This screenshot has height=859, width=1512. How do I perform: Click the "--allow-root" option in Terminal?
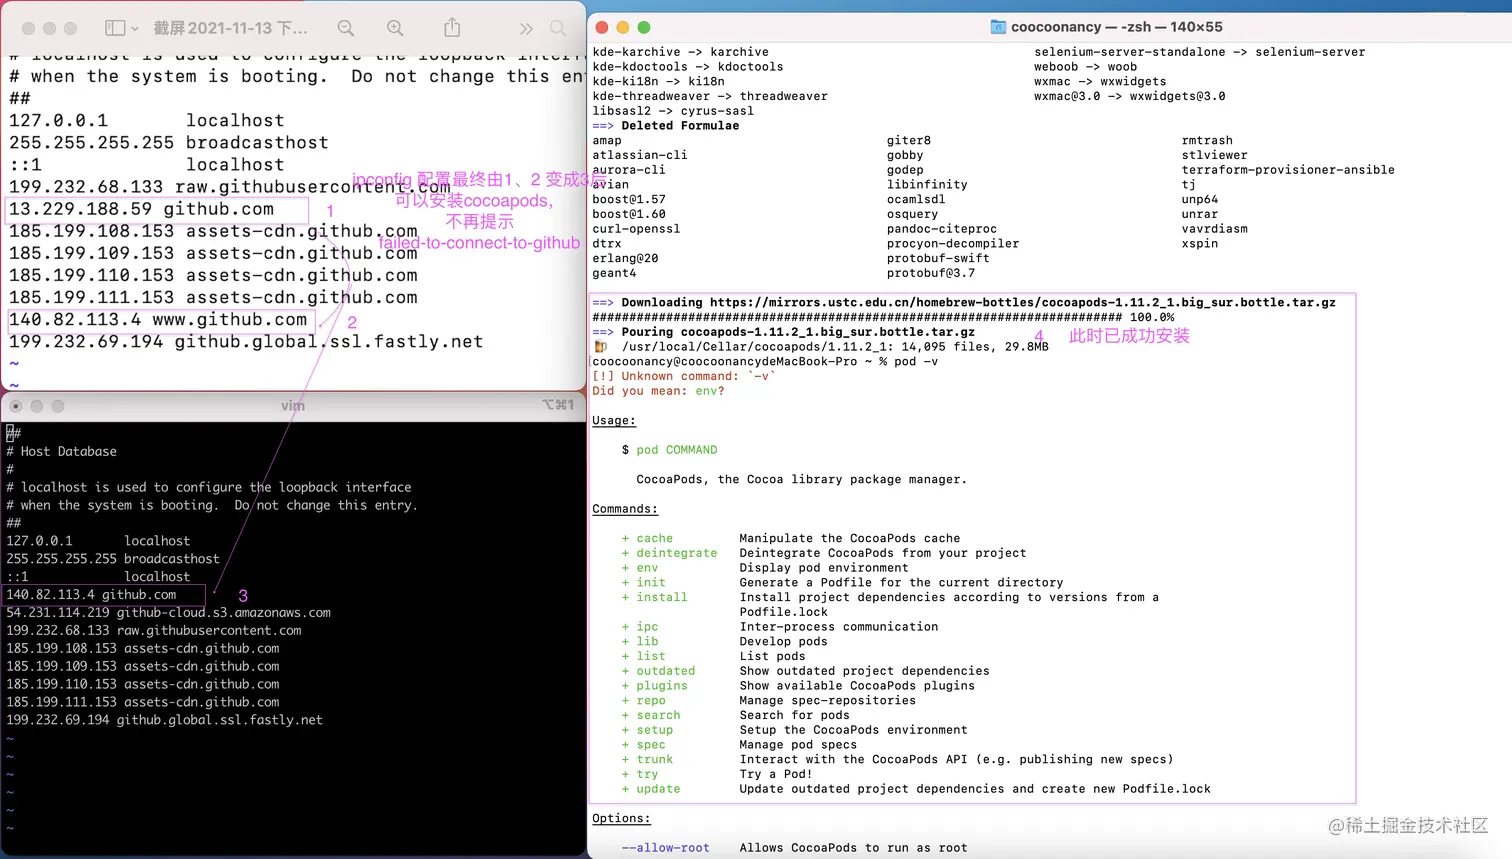(665, 849)
